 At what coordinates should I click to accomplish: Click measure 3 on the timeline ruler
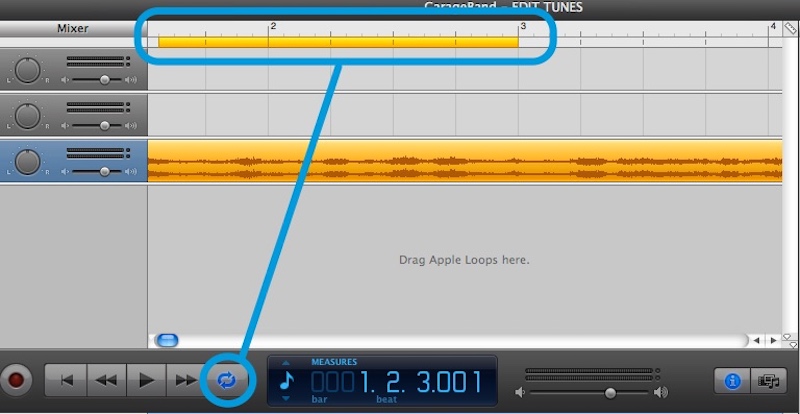[x=523, y=26]
